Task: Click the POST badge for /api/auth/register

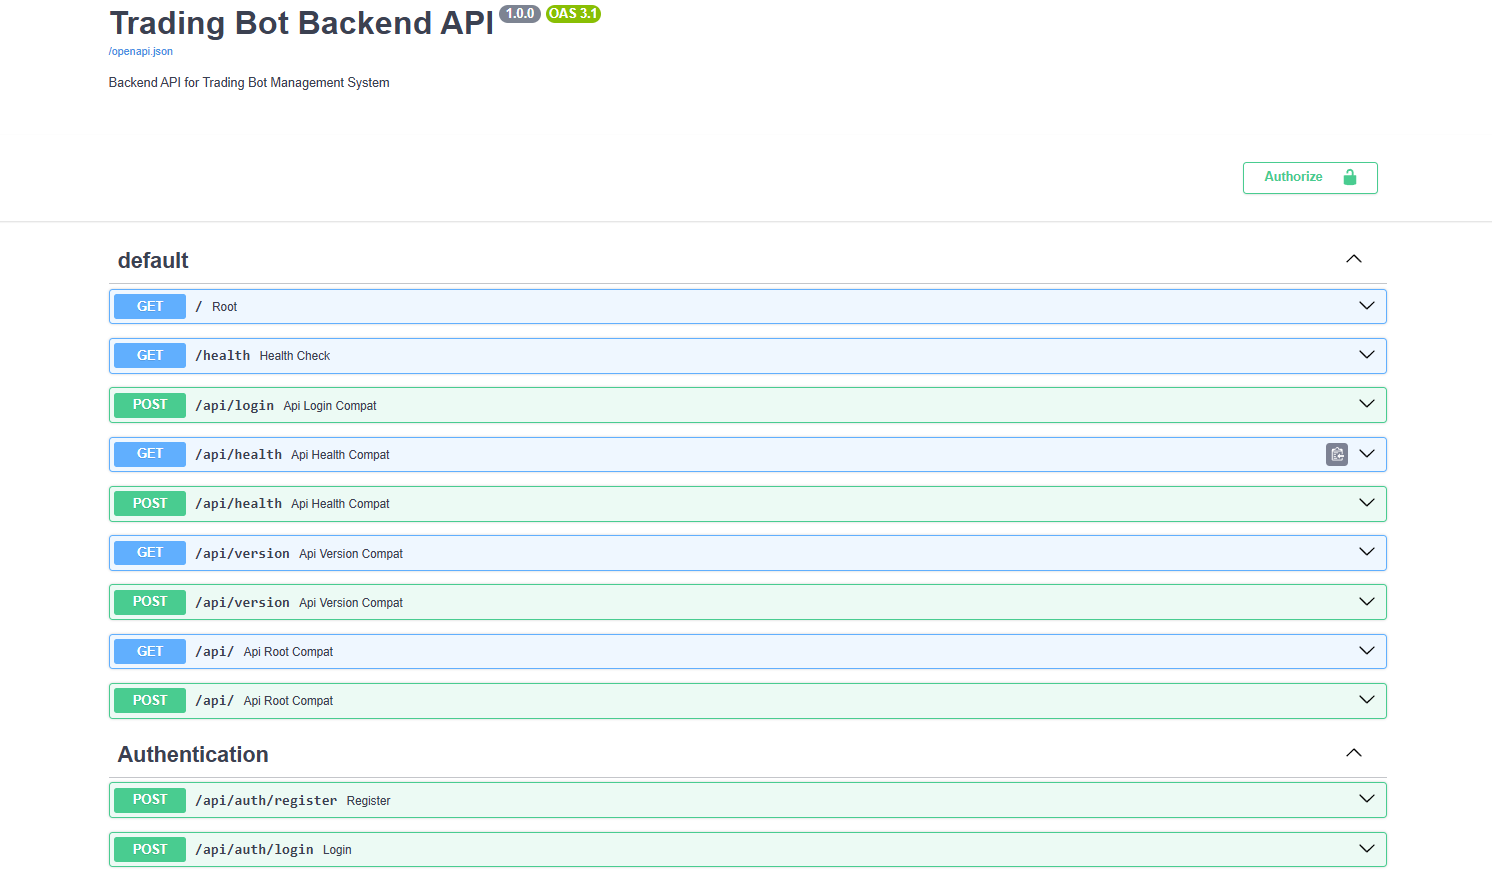Action: [x=150, y=800]
